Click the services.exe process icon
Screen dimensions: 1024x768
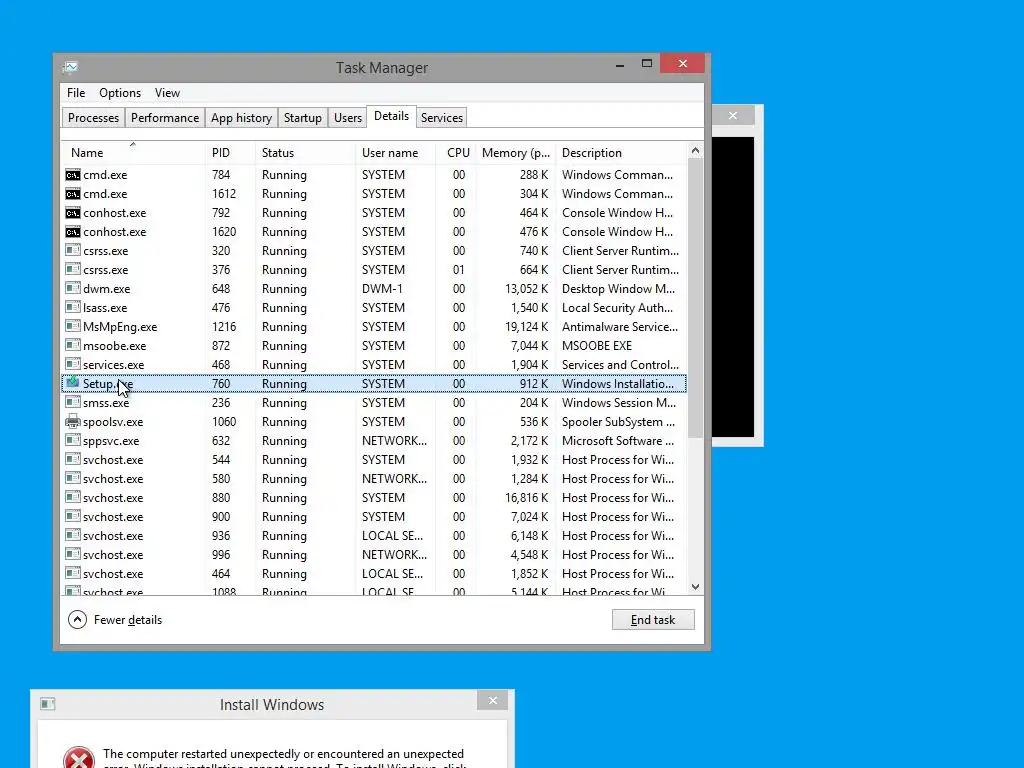[72, 364]
